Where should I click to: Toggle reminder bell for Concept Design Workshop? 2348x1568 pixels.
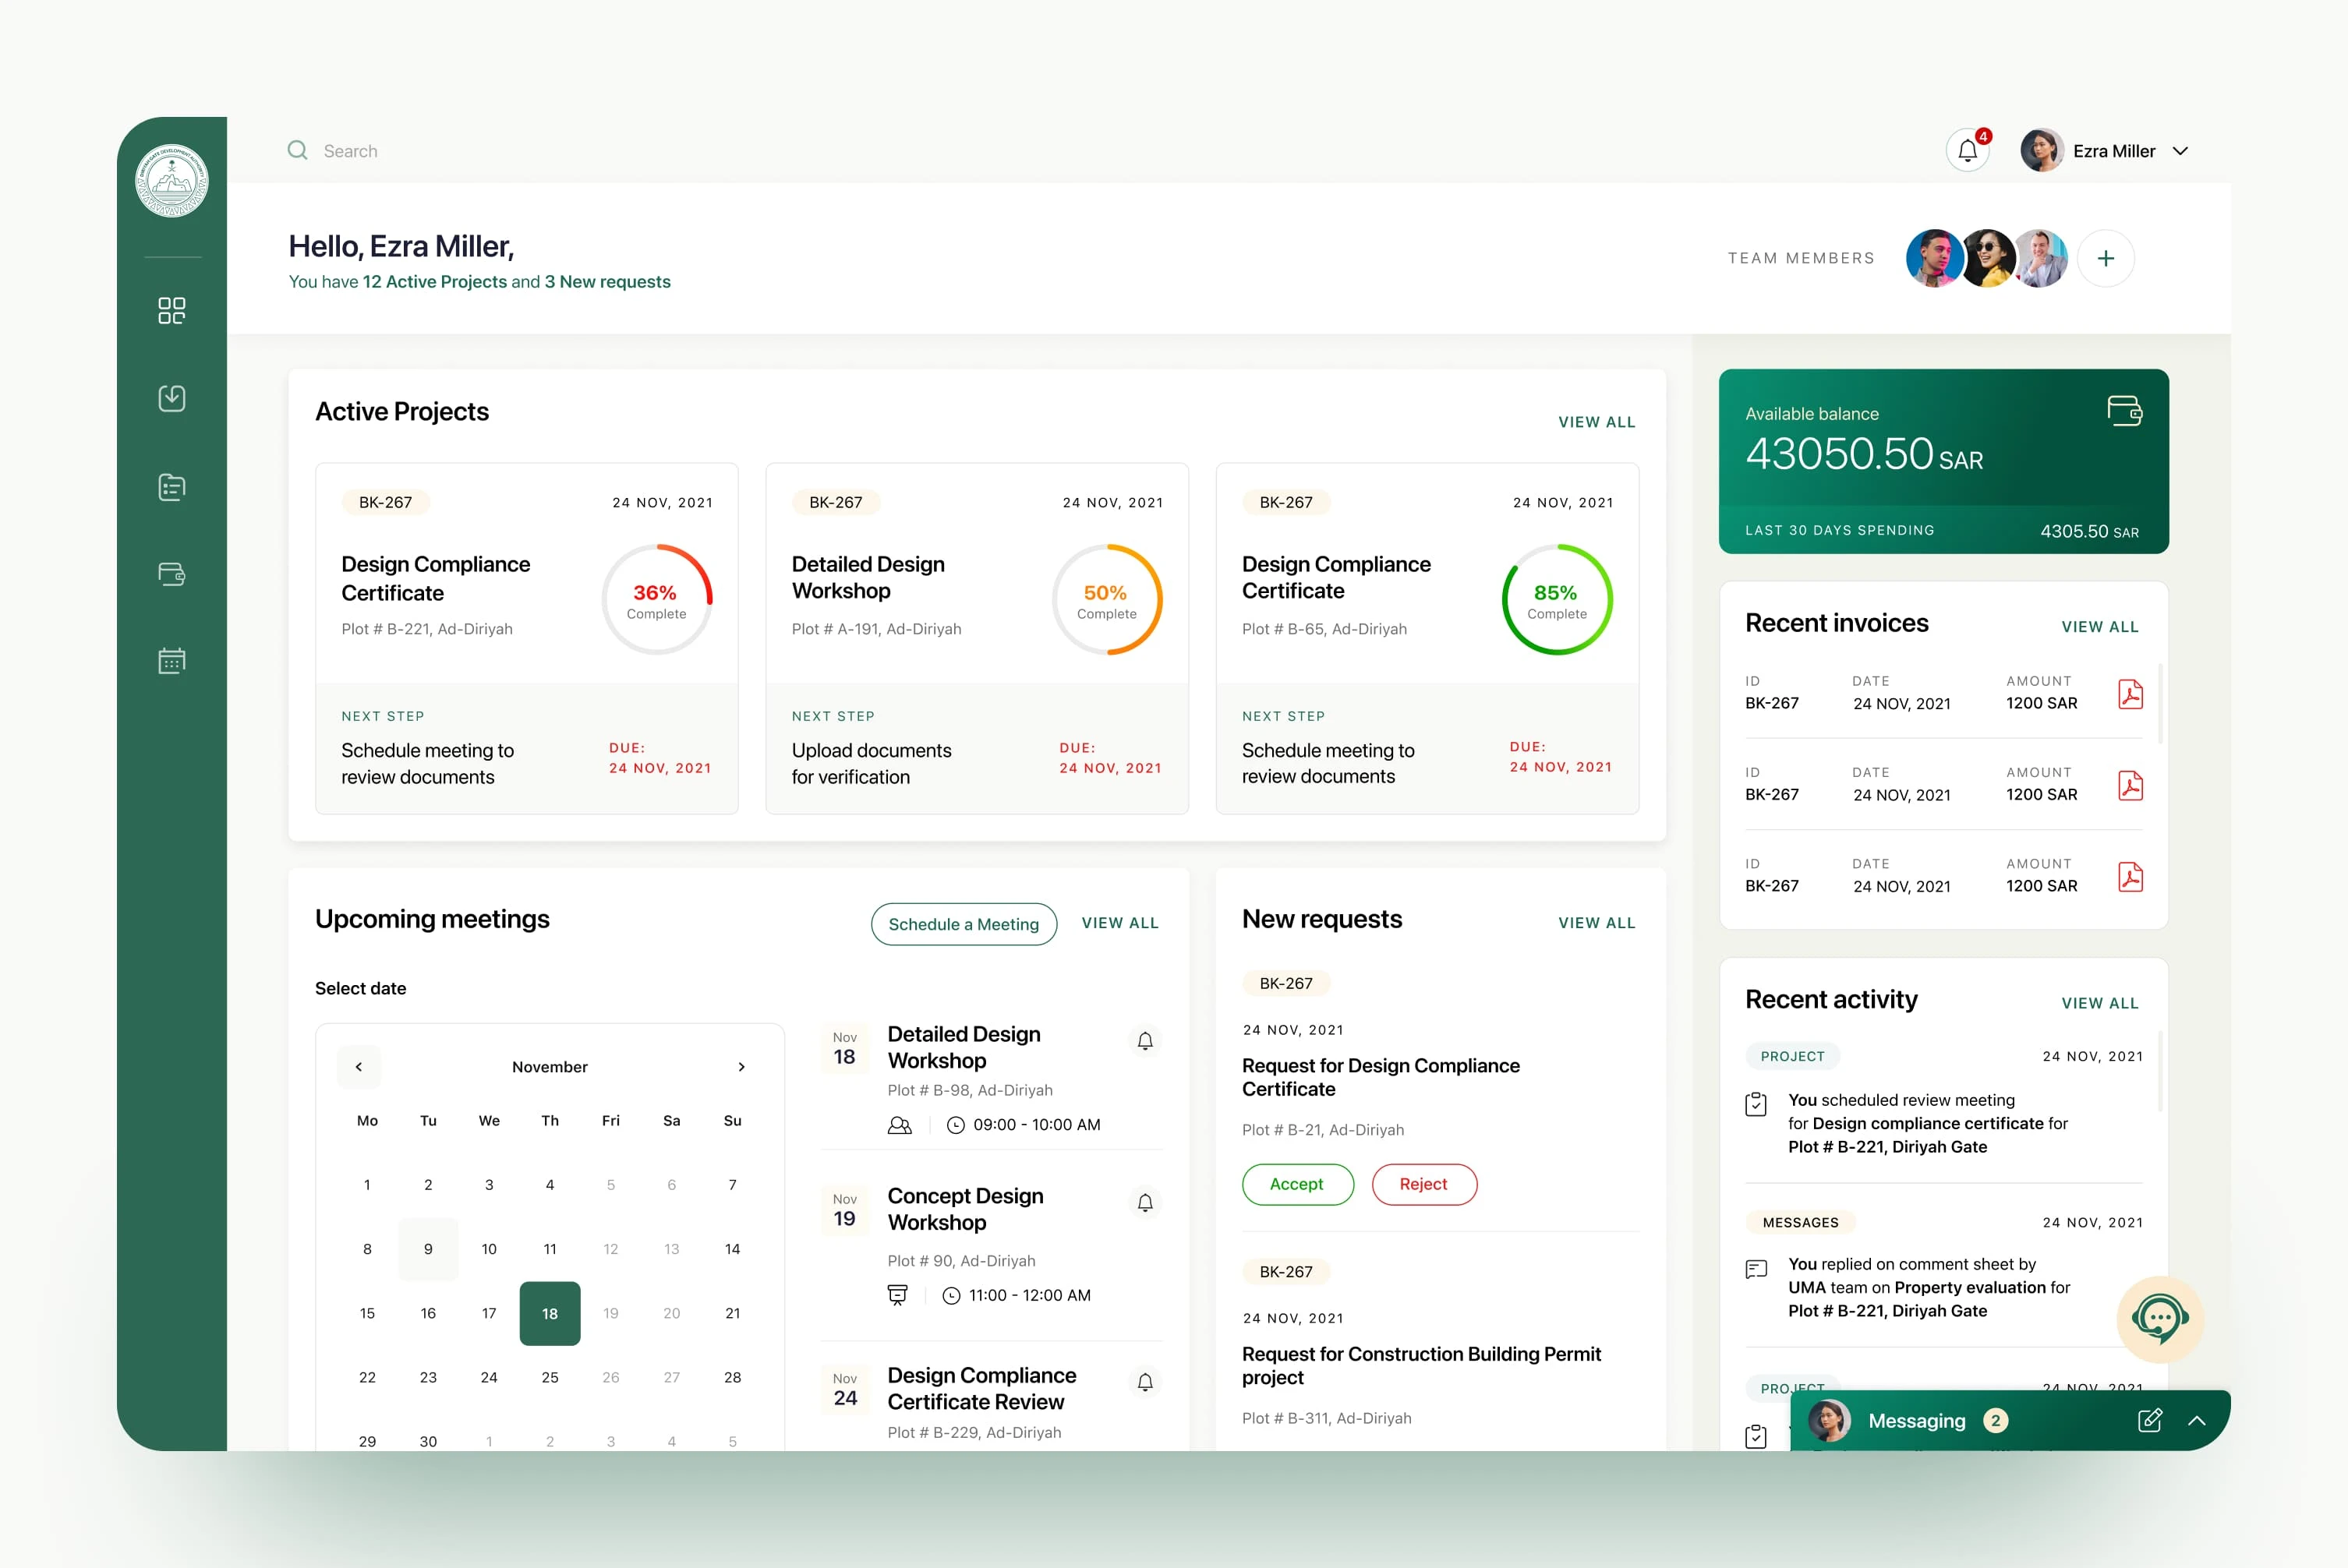pyautogui.click(x=1145, y=1203)
